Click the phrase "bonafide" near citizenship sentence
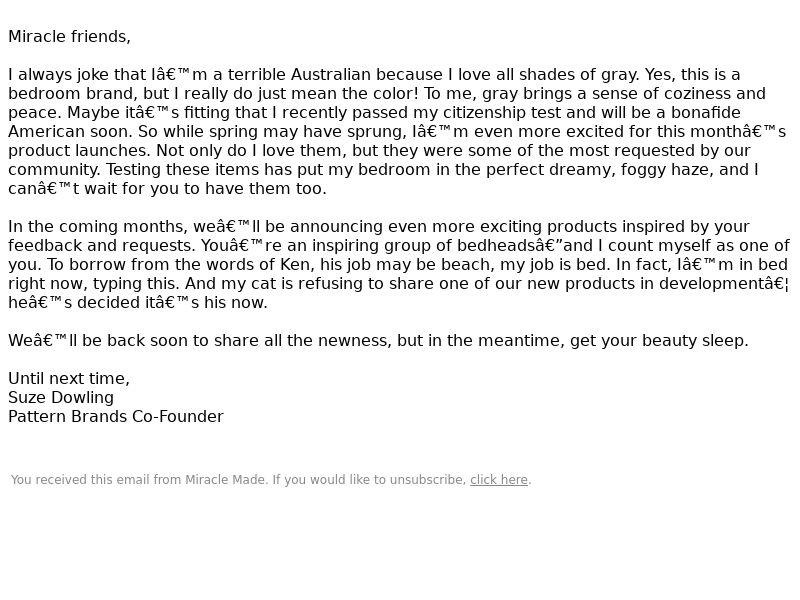The height and width of the screenshot is (600, 800). pyautogui.click(x=706, y=113)
